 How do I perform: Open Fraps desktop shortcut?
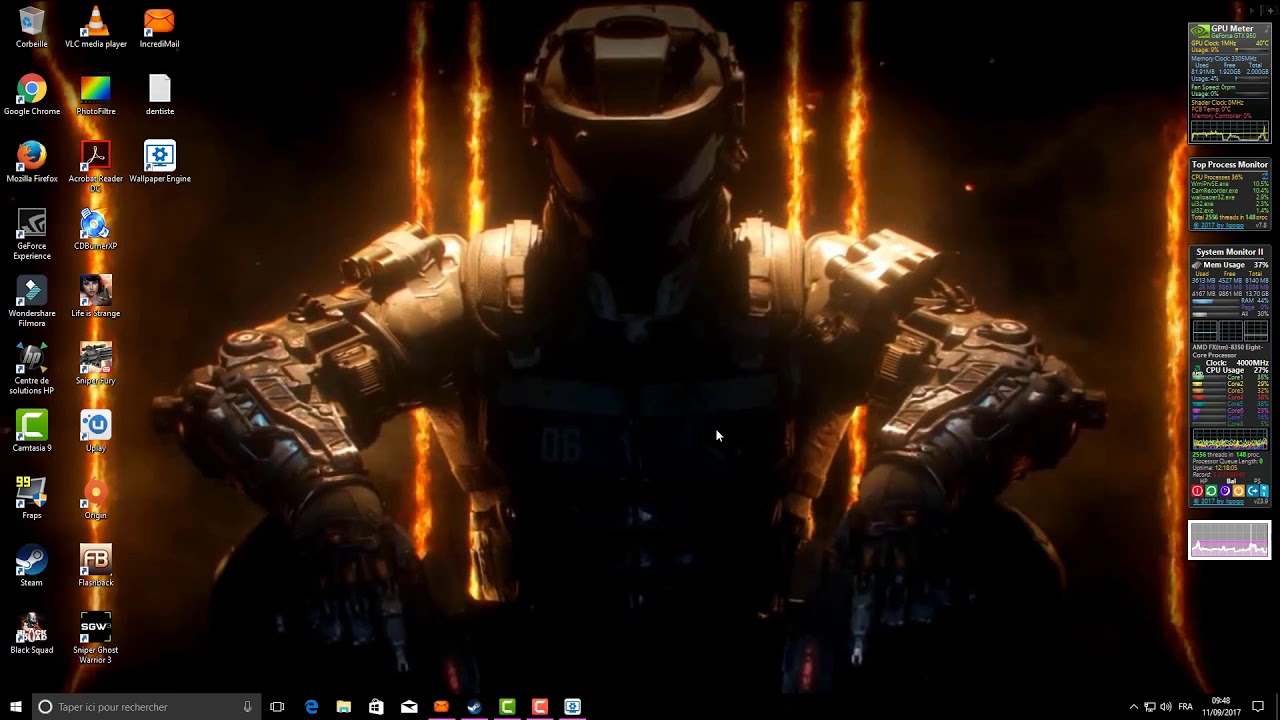[x=32, y=498]
